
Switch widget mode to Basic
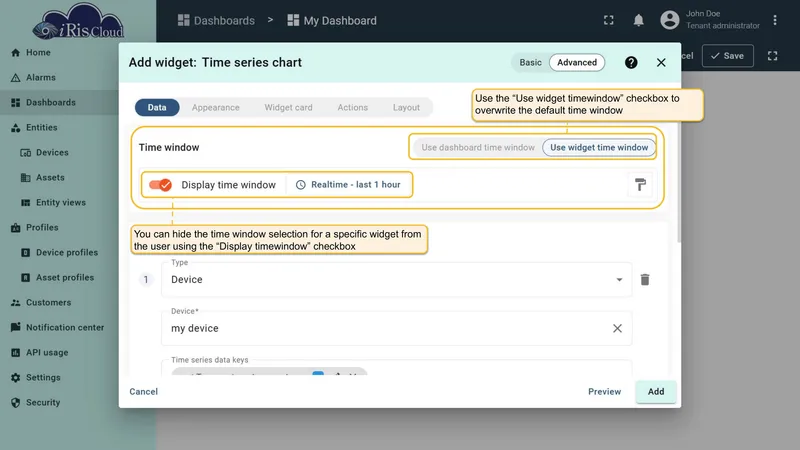[530, 62]
